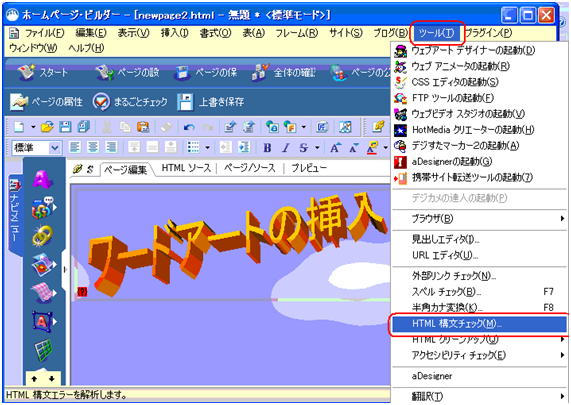Toggle center text alignment
Image resolution: width=571 pixels, height=405 pixels.
(93, 148)
